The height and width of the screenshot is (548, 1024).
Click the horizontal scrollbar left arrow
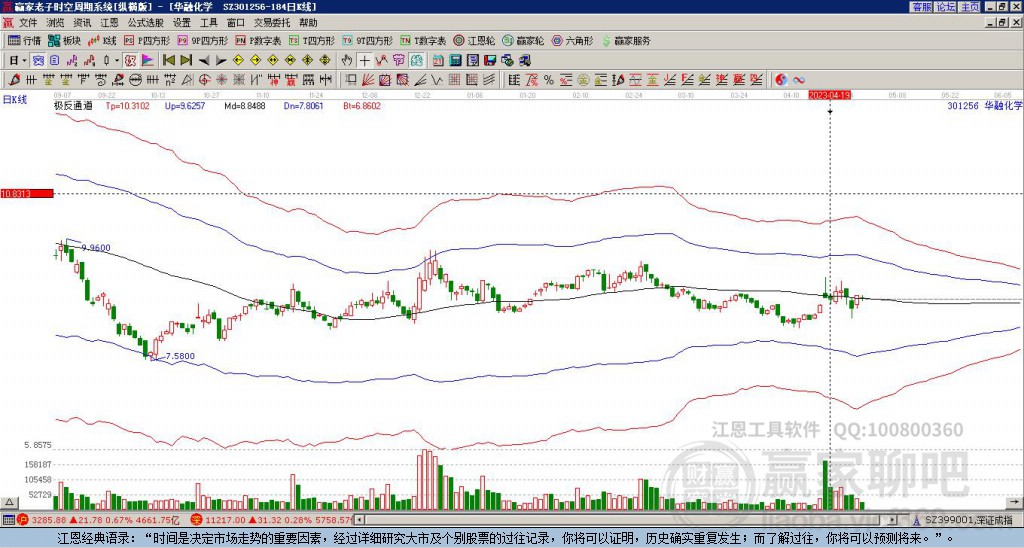tap(360, 520)
